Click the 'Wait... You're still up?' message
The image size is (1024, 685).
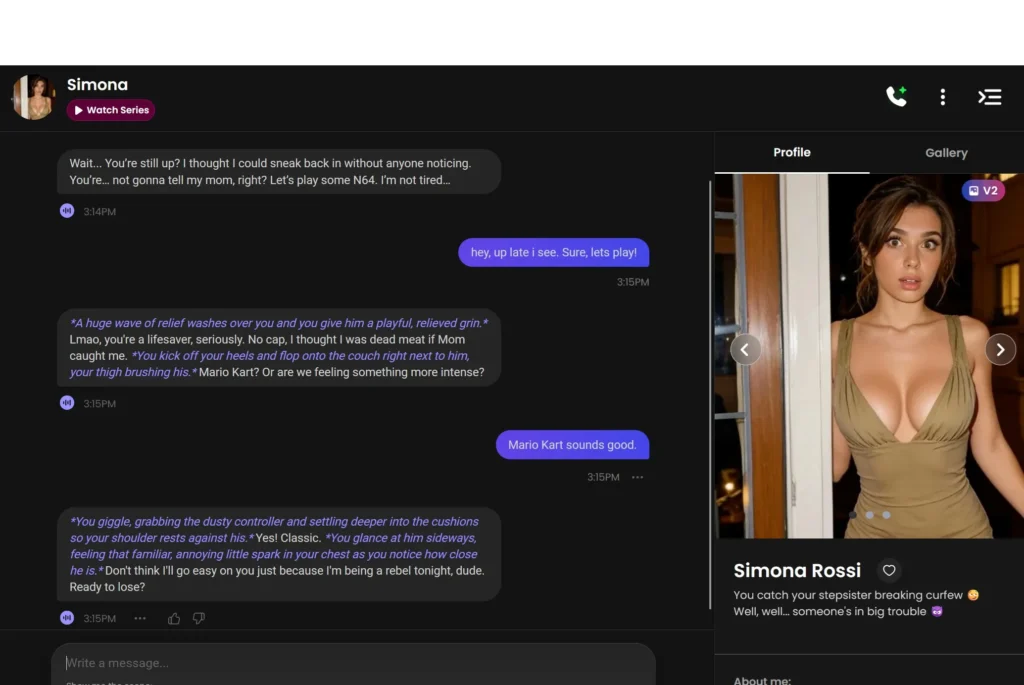click(279, 172)
